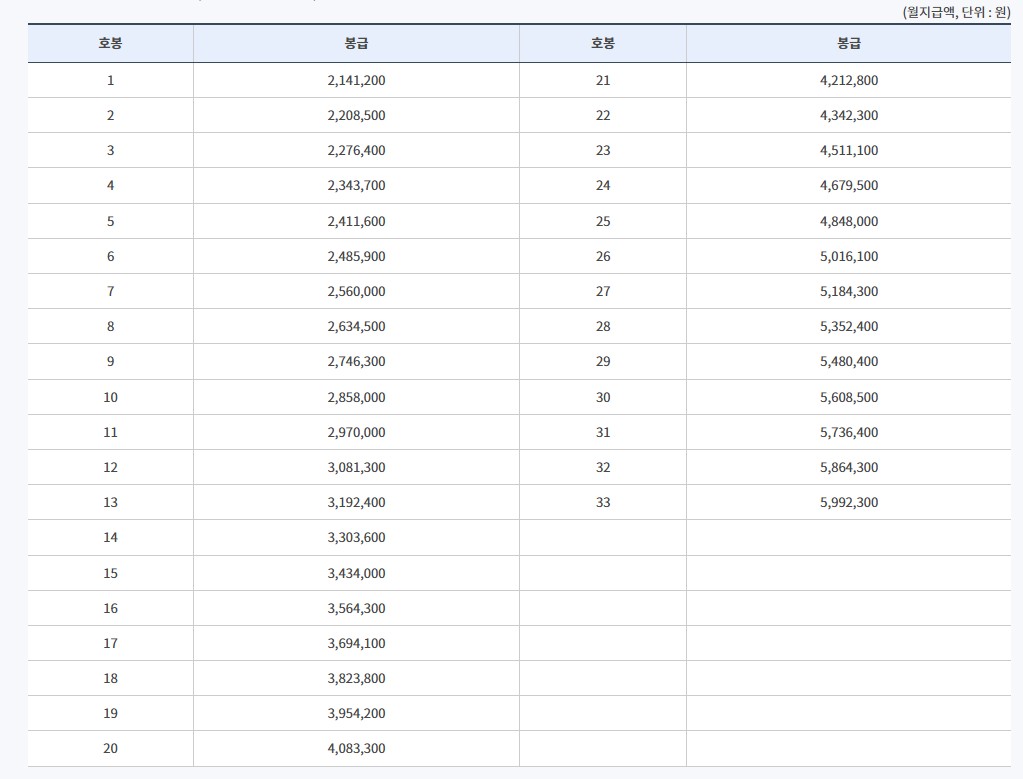Click pay step number 21
Viewport: 1023px width, 779px height.
tap(603, 80)
